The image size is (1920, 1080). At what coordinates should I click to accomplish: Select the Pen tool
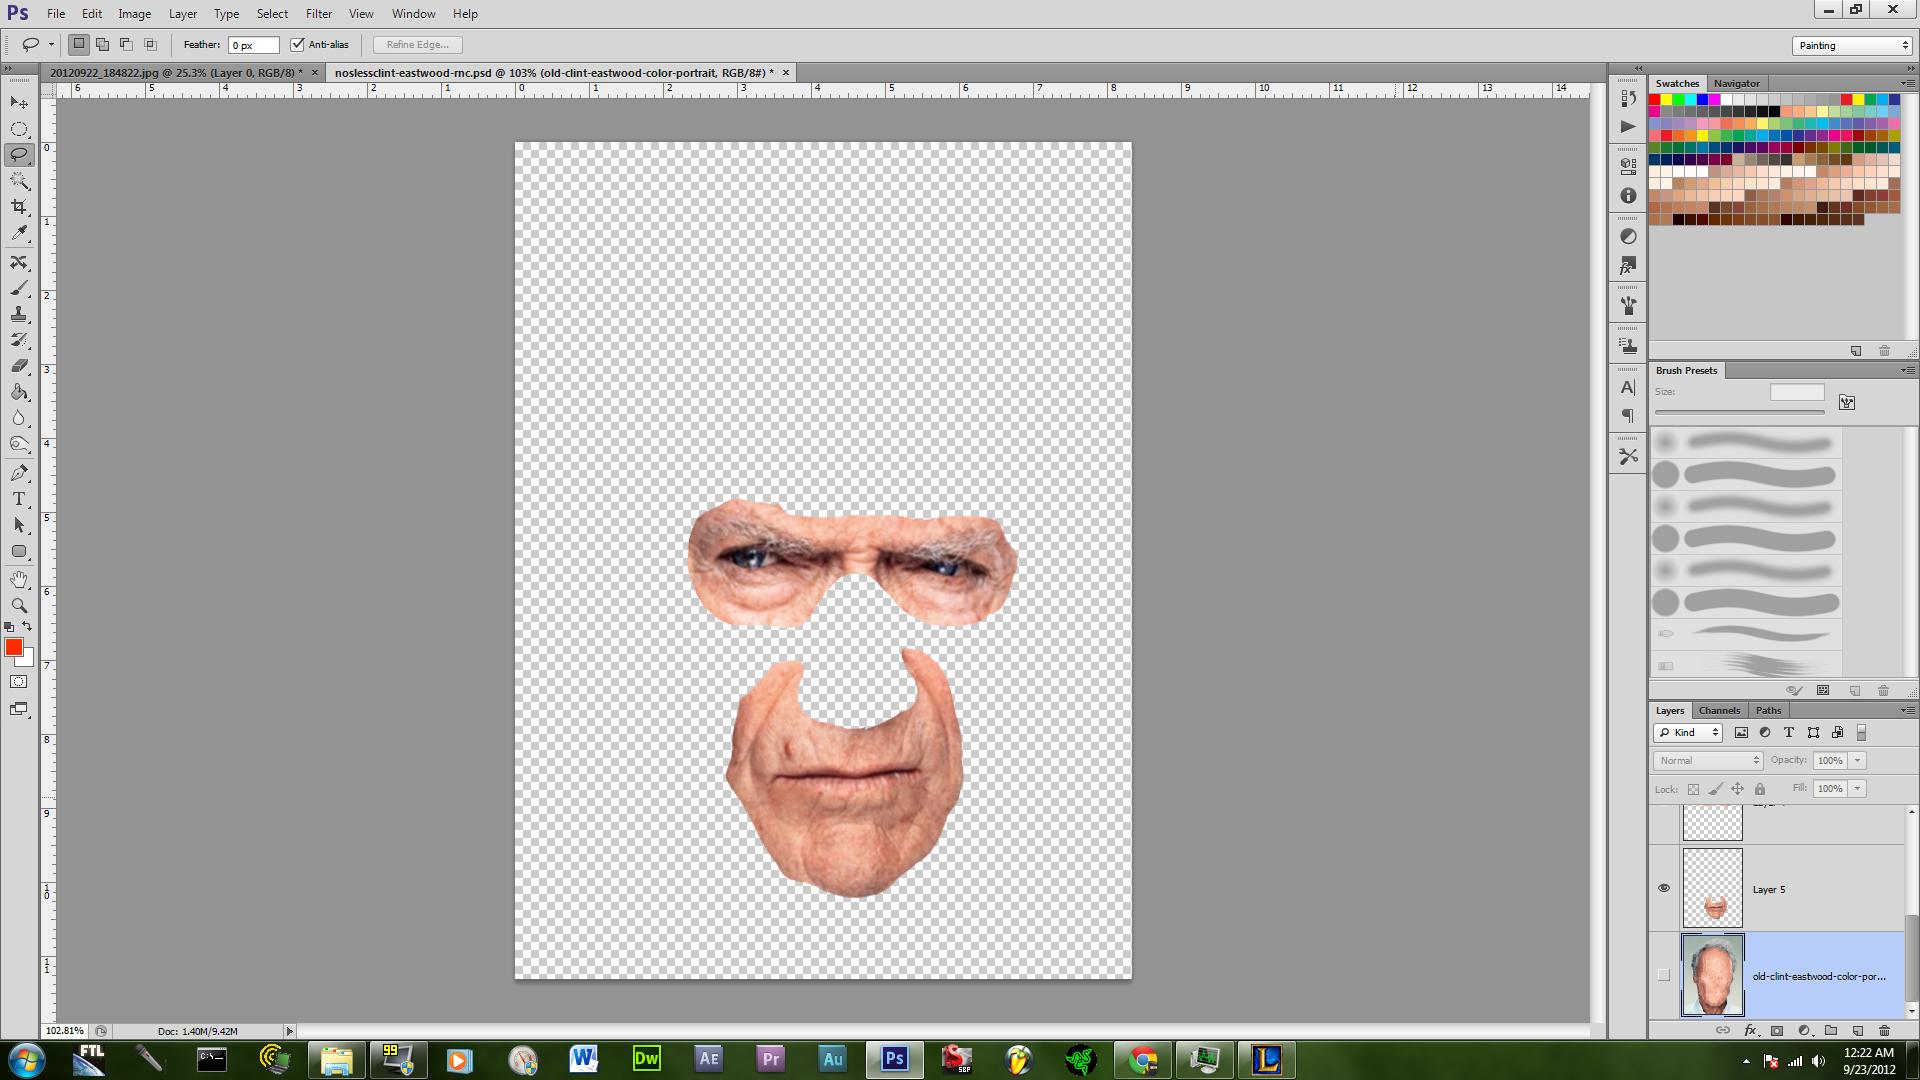tap(19, 473)
